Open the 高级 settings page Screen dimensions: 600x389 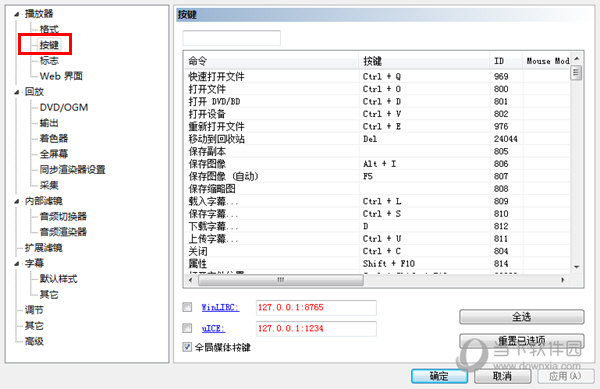(34, 341)
